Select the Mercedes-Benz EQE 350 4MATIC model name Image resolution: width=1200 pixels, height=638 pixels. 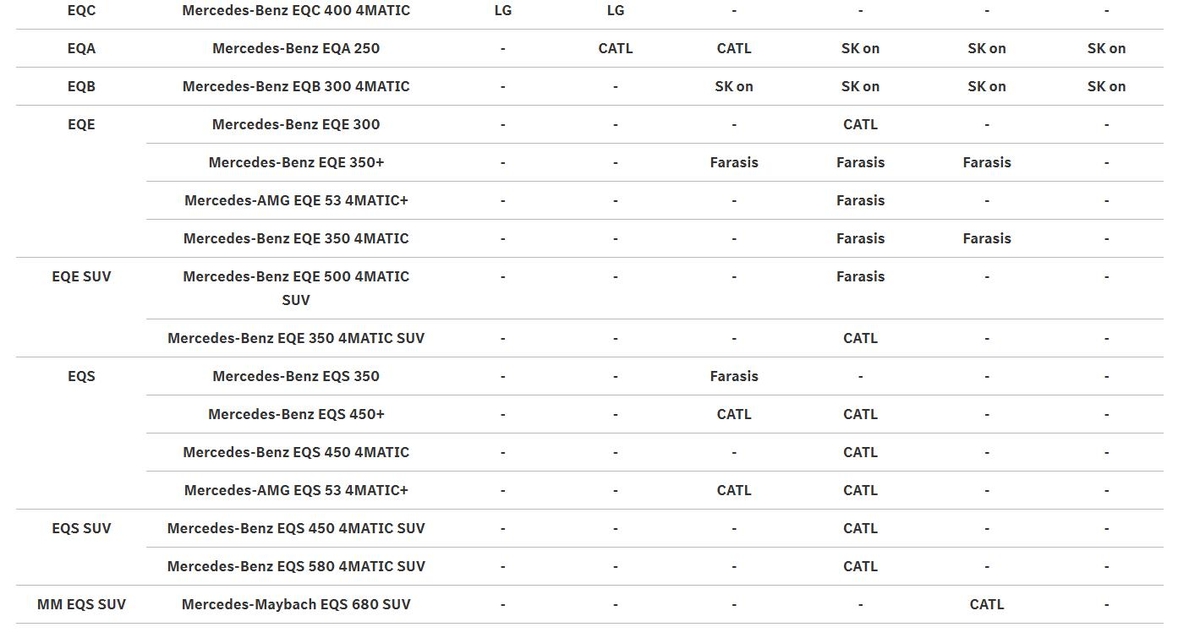(x=295, y=238)
